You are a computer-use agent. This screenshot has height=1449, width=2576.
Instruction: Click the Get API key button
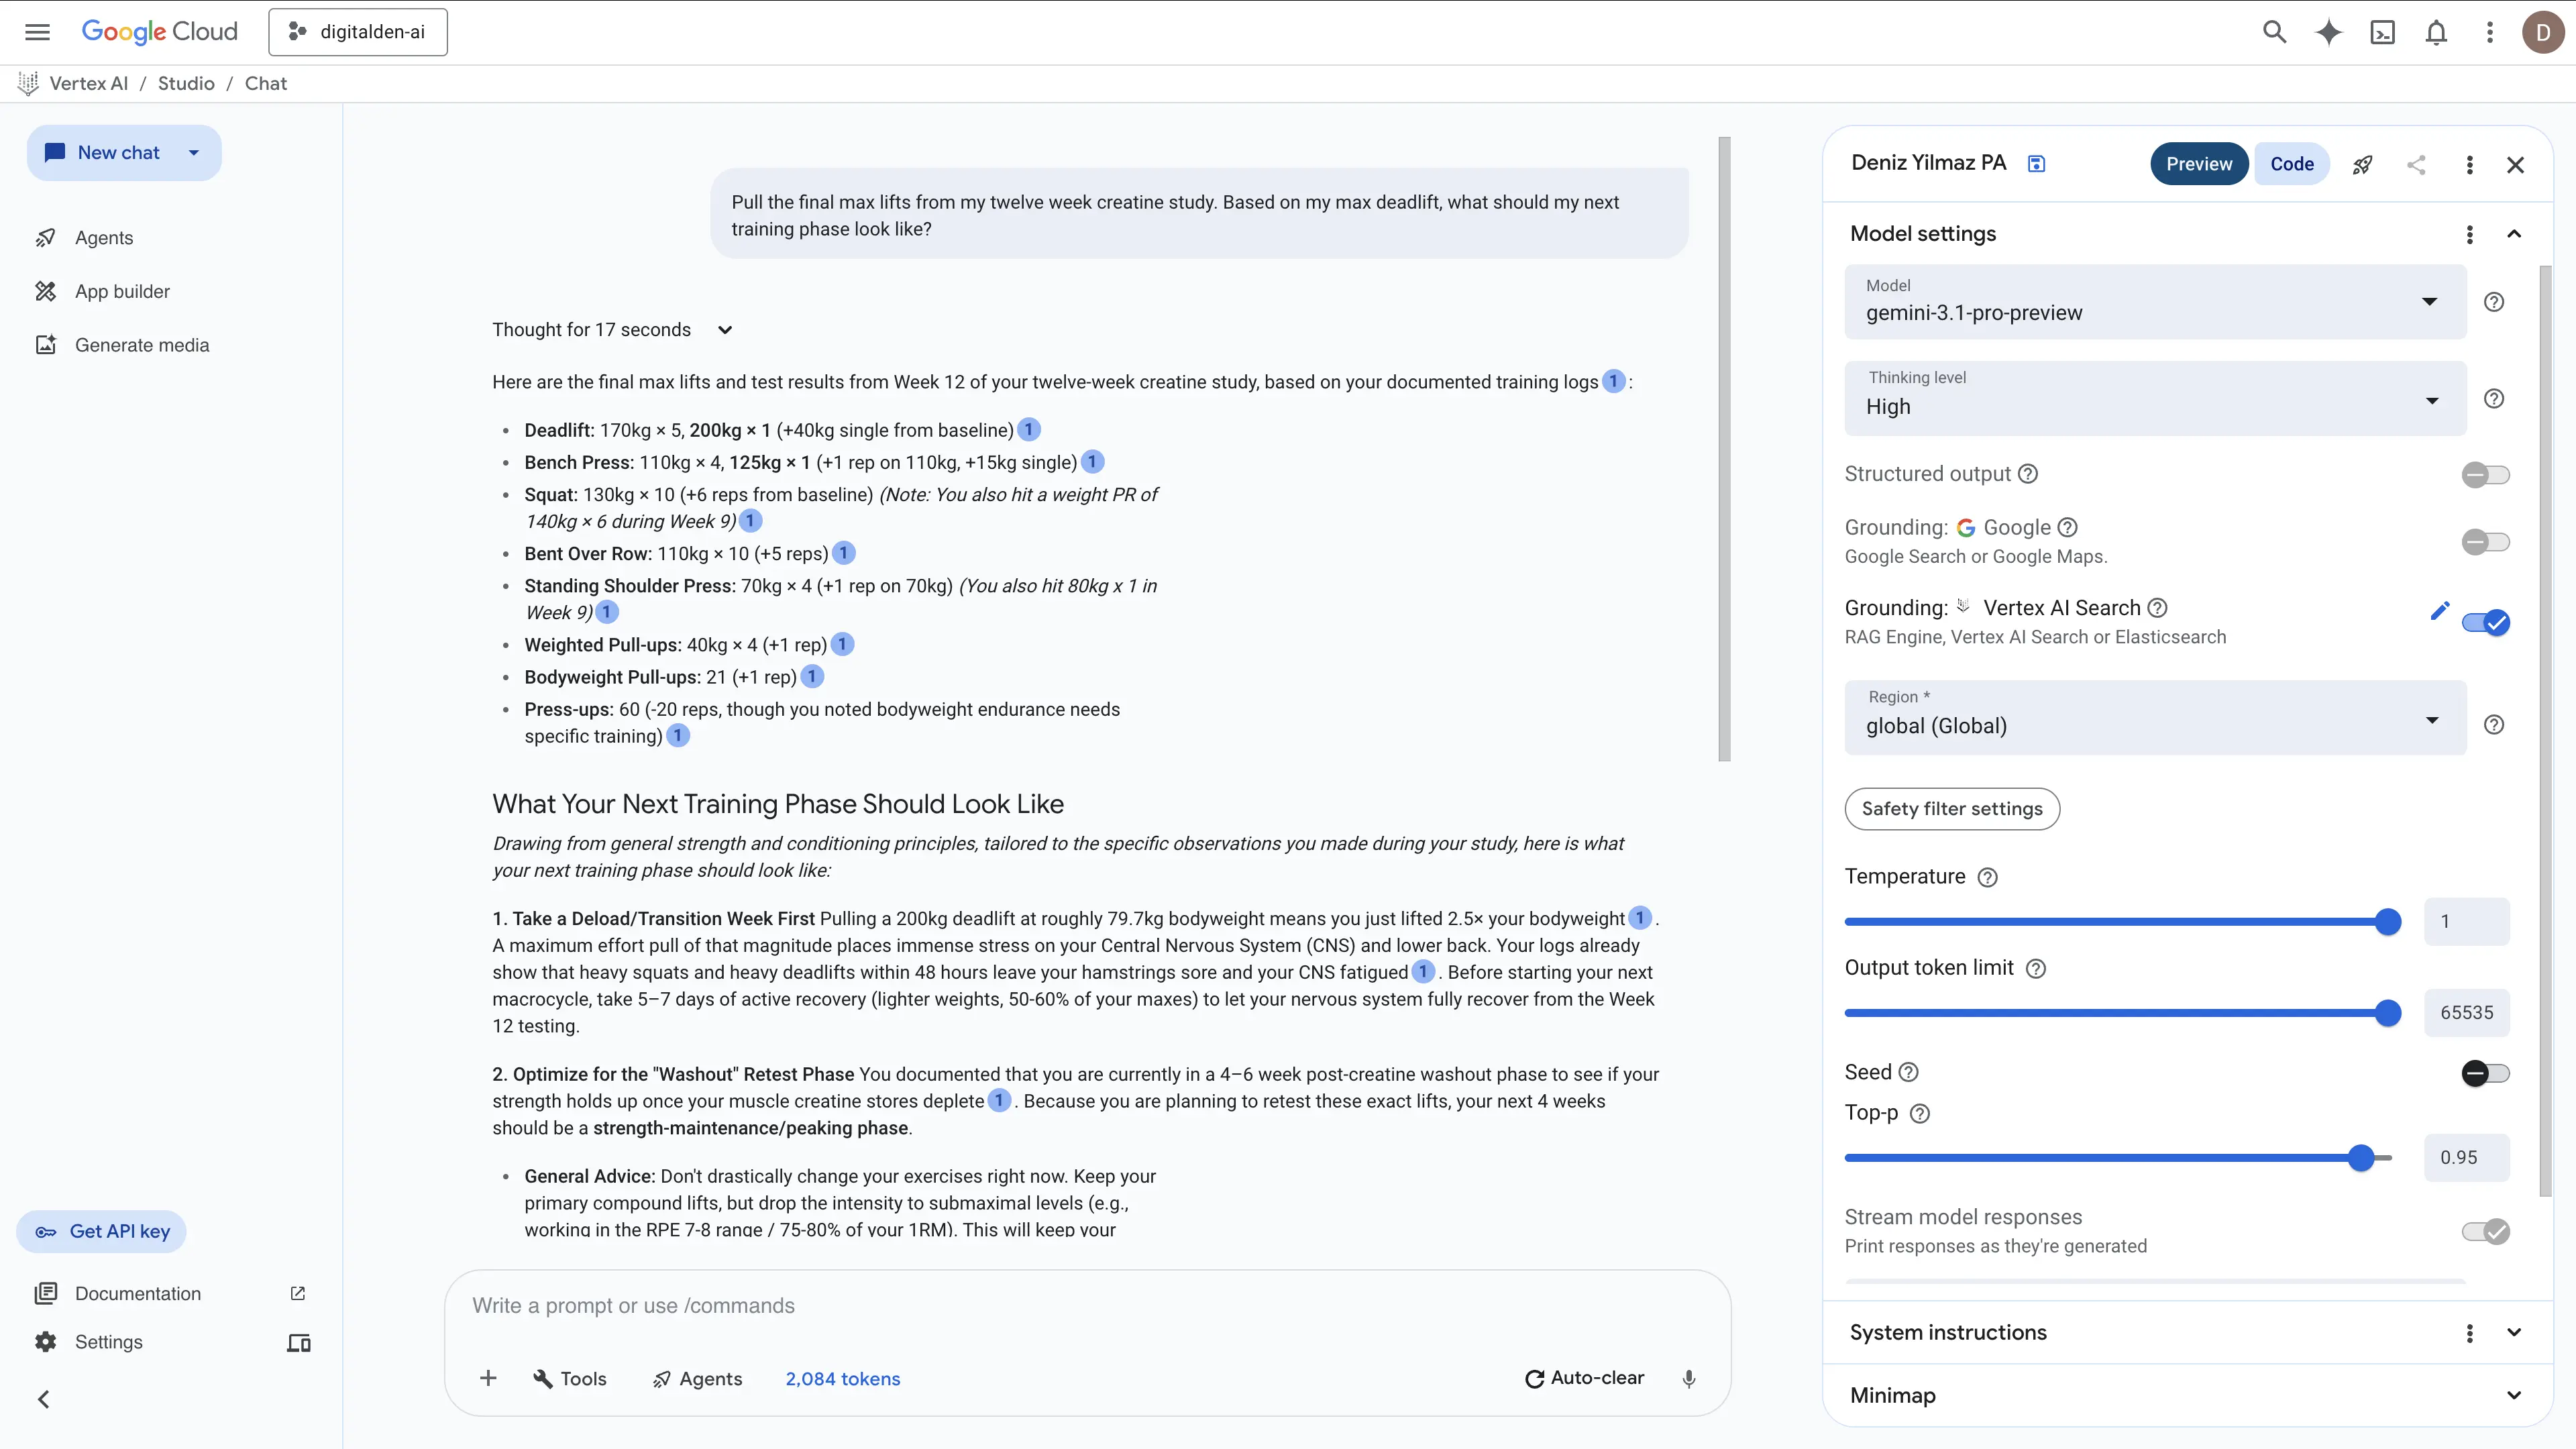click(x=102, y=1231)
